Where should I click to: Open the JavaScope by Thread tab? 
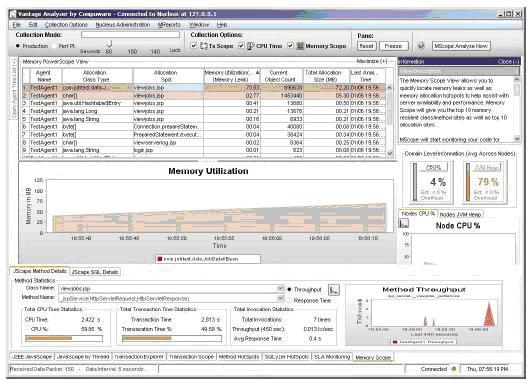[83, 357]
